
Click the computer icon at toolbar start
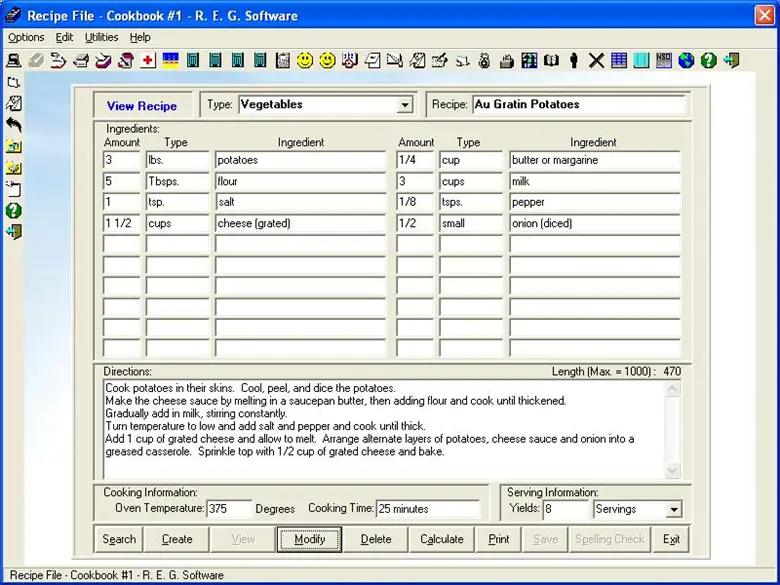click(x=14, y=61)
